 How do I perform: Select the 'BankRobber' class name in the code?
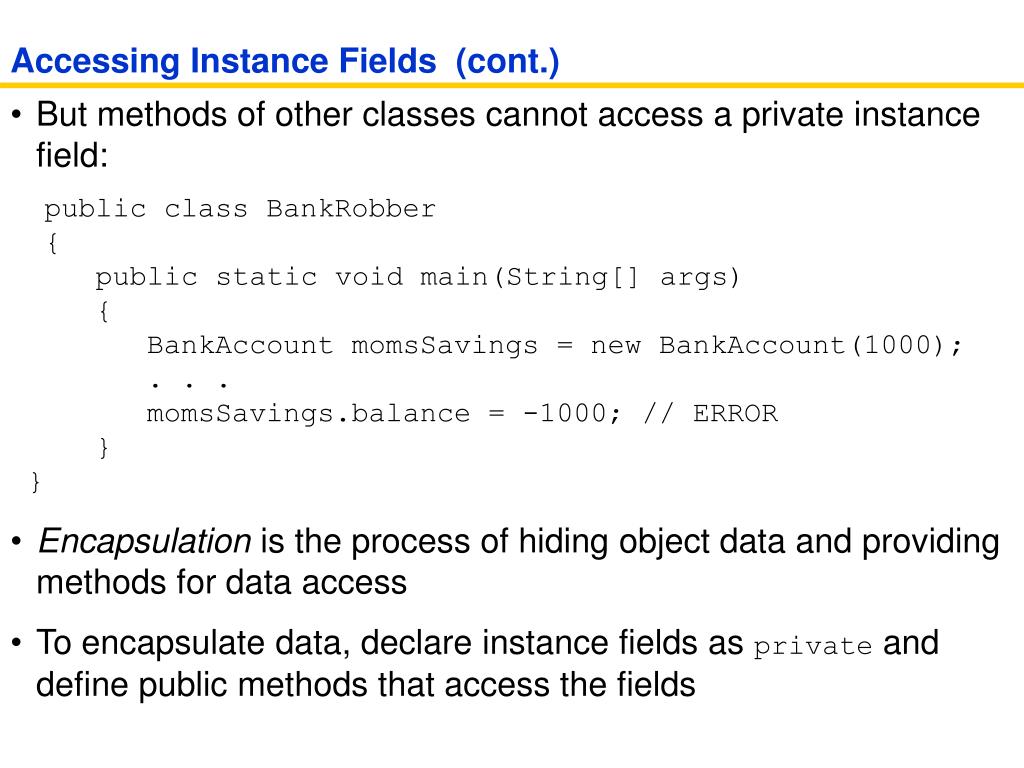click(x=351, y=209)
